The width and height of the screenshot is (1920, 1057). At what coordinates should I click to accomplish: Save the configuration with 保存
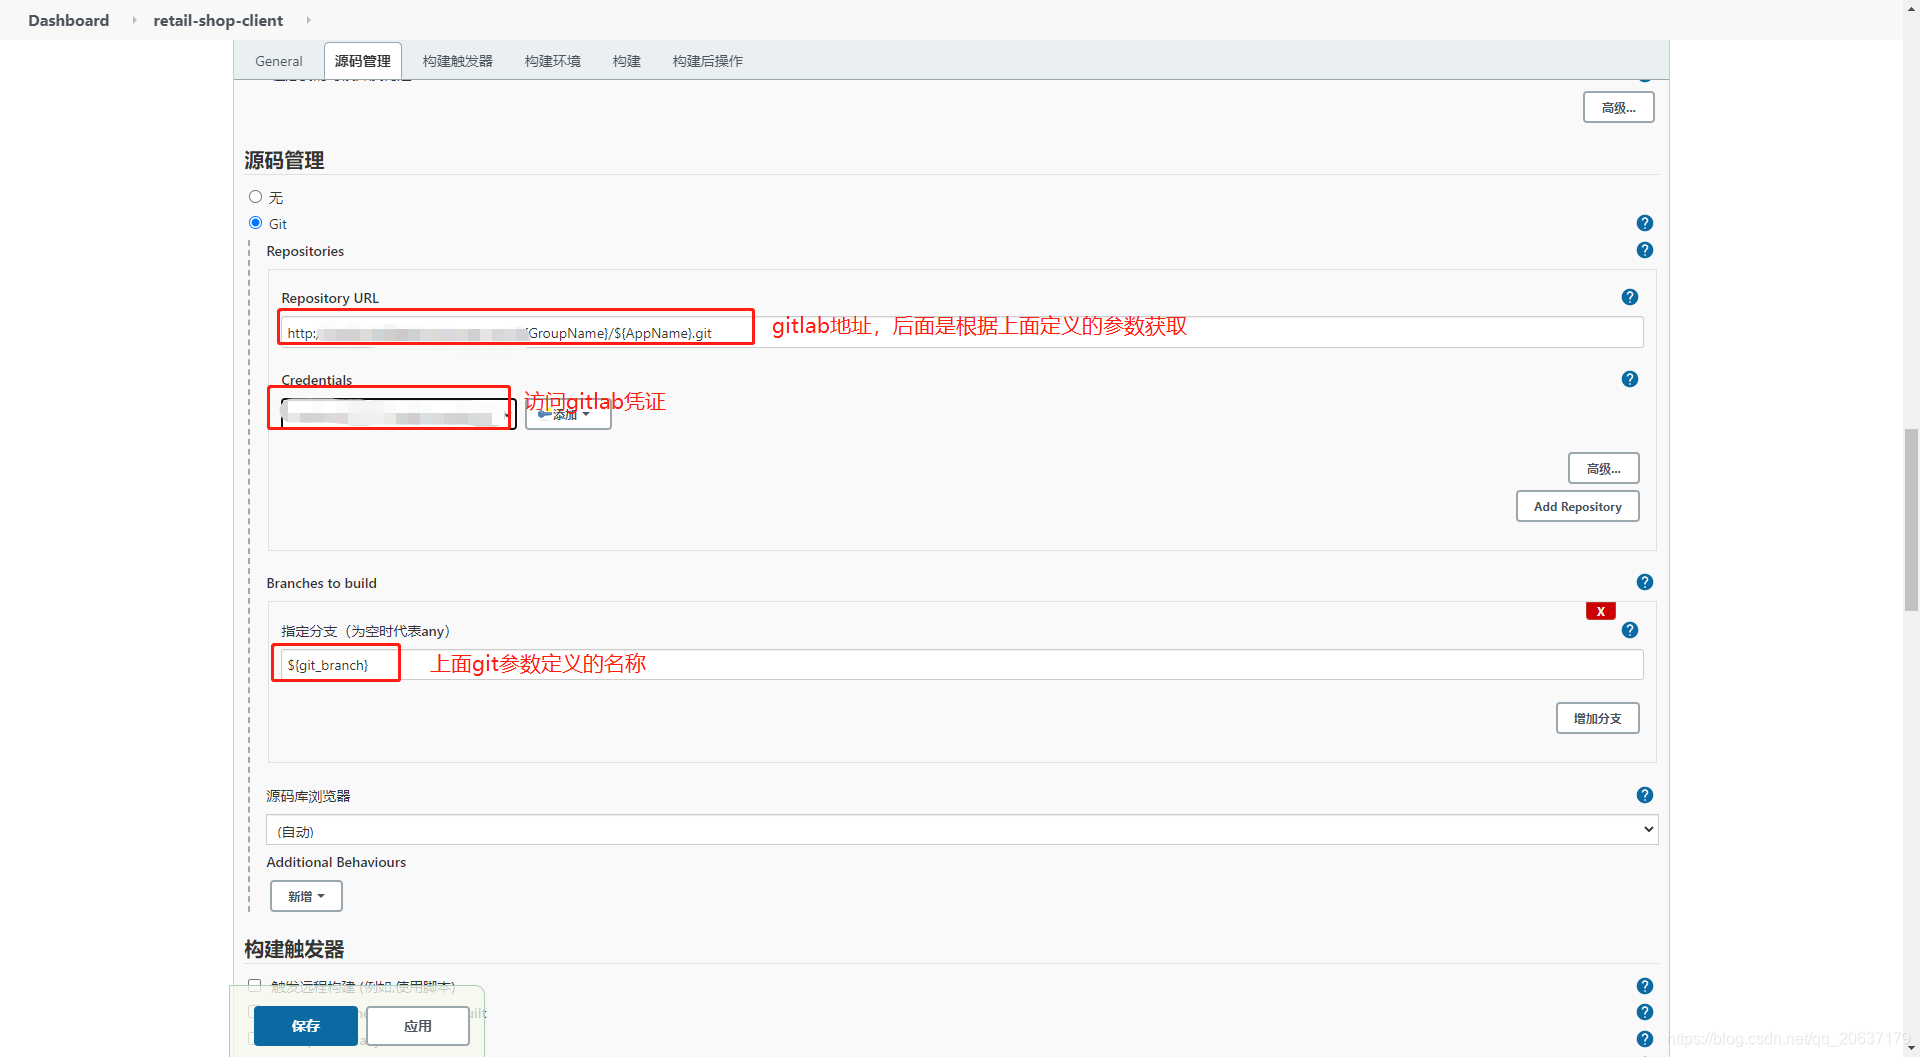point(305,1026)
